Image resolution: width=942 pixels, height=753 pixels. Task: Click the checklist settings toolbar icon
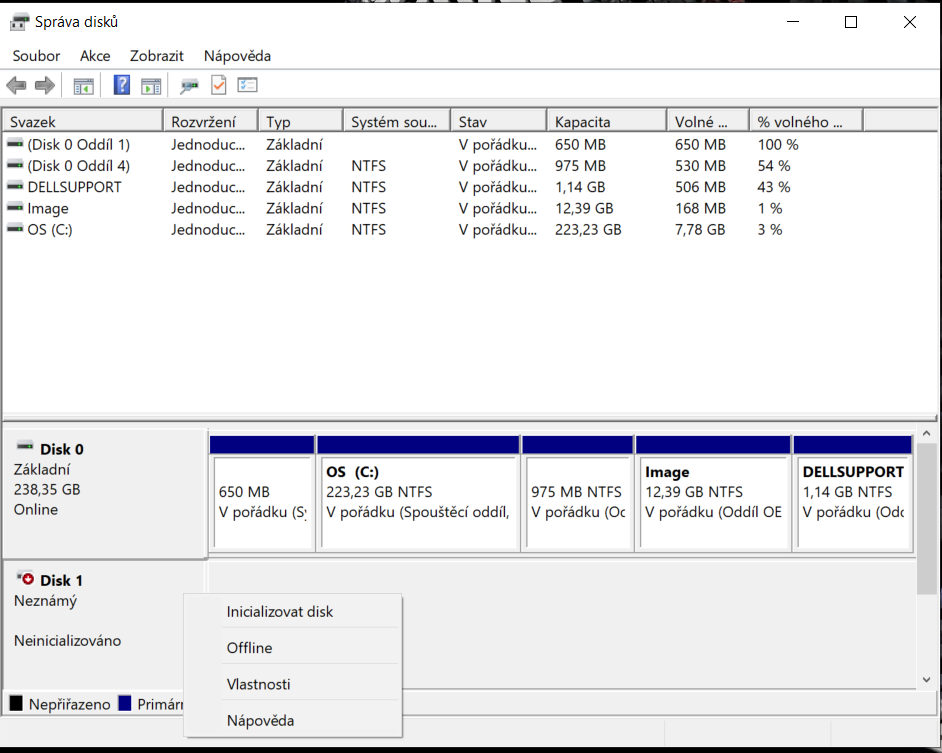pos(247,86)
